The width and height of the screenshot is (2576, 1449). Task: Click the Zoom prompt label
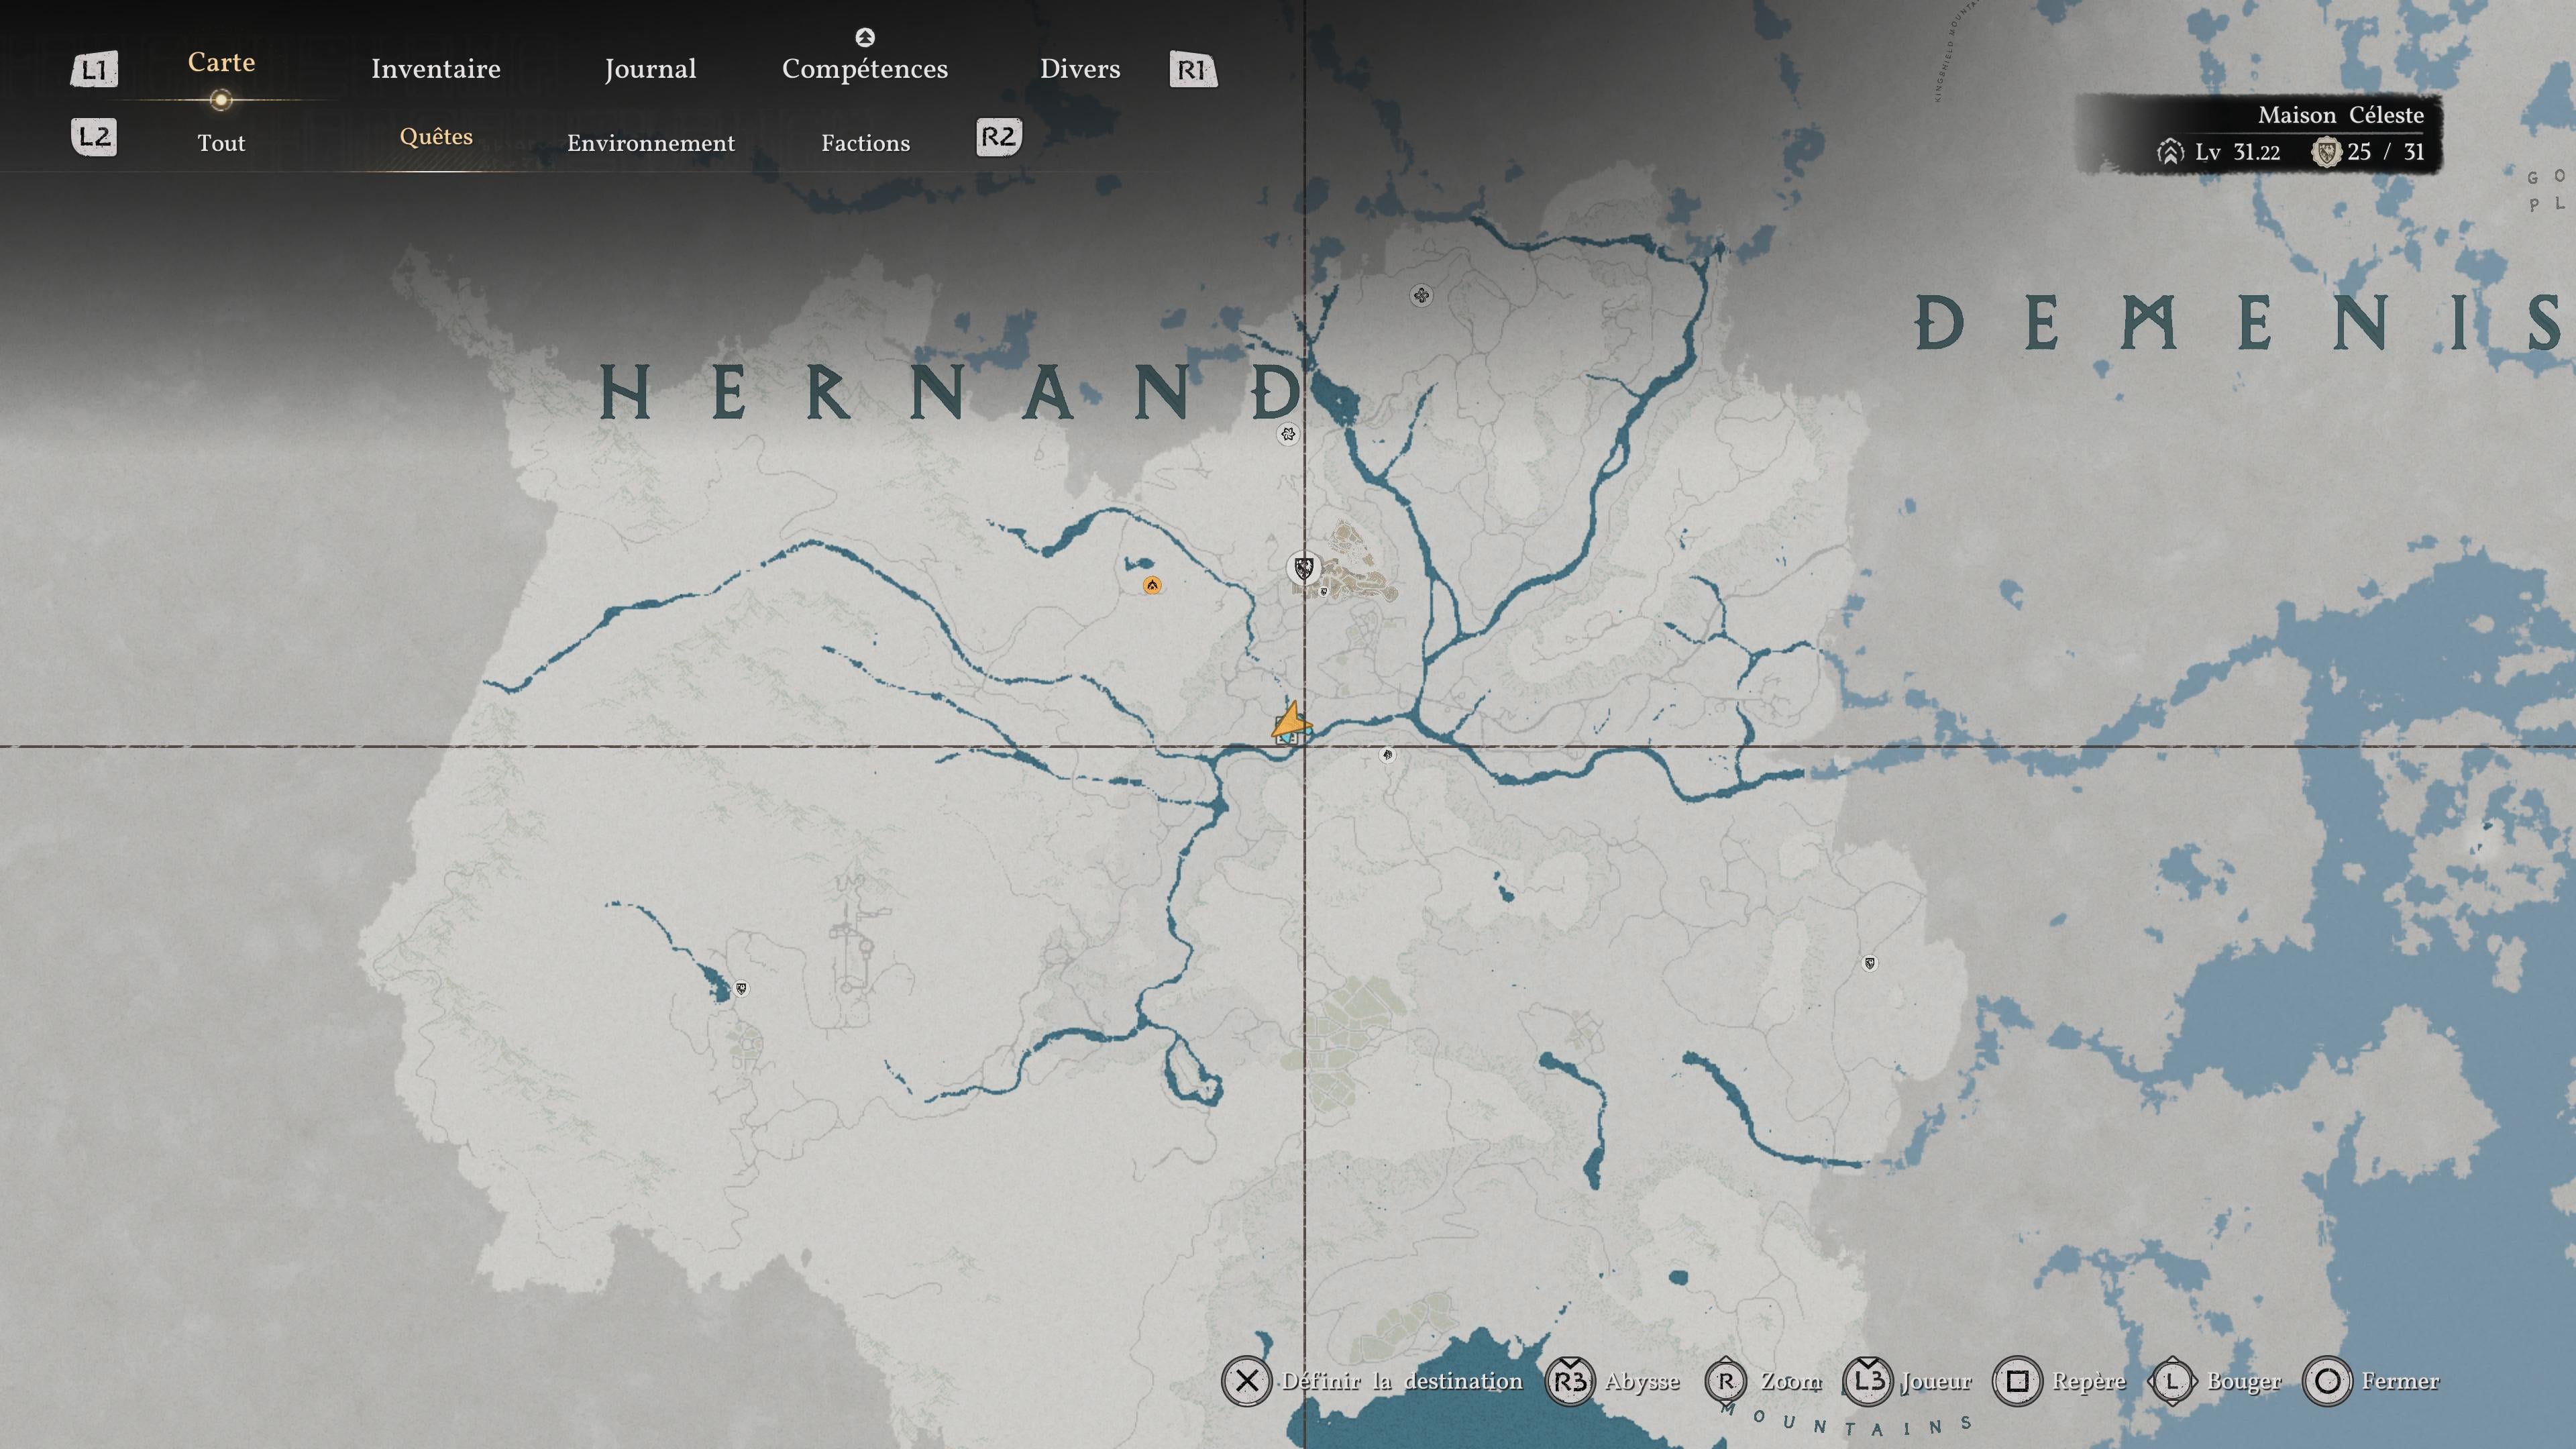[x=1791, y=1381]
